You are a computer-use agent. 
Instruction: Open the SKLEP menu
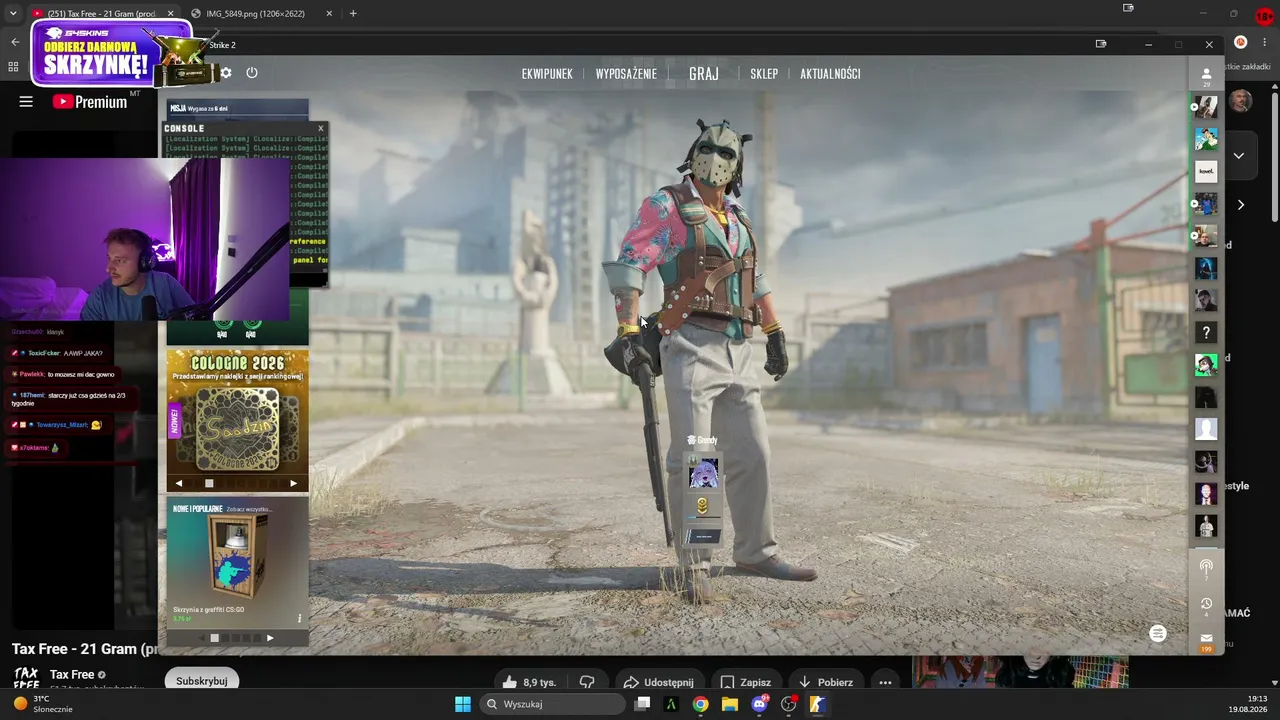(764, 74)
